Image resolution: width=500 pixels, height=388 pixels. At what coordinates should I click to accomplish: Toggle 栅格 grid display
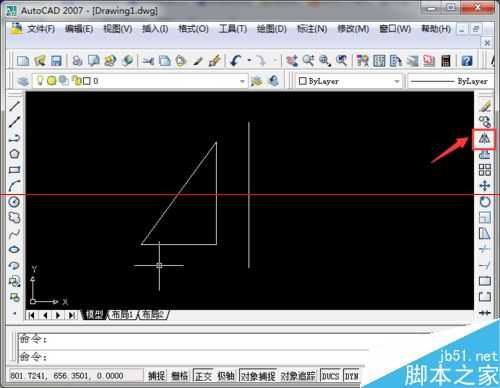[x=179, y=376]
